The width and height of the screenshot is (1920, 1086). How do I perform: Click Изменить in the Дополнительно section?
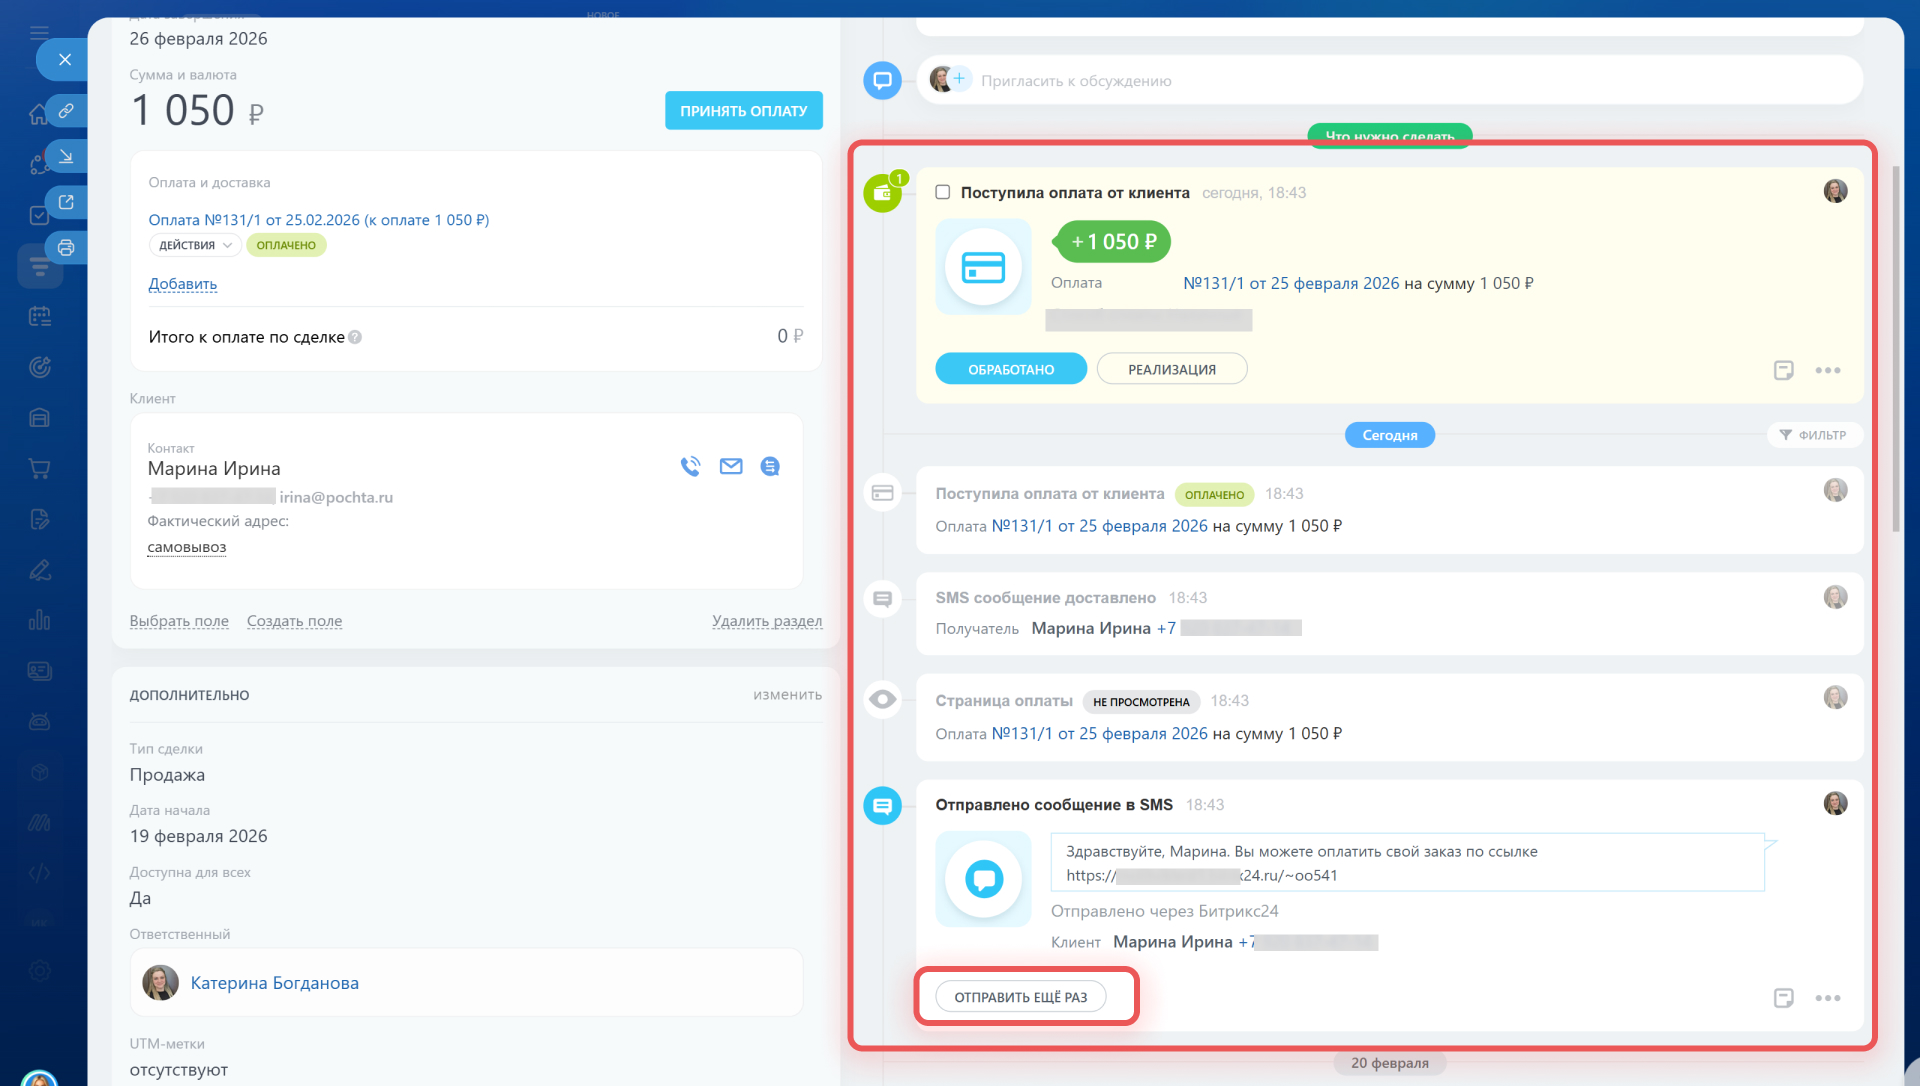click(x=787, y=695)
